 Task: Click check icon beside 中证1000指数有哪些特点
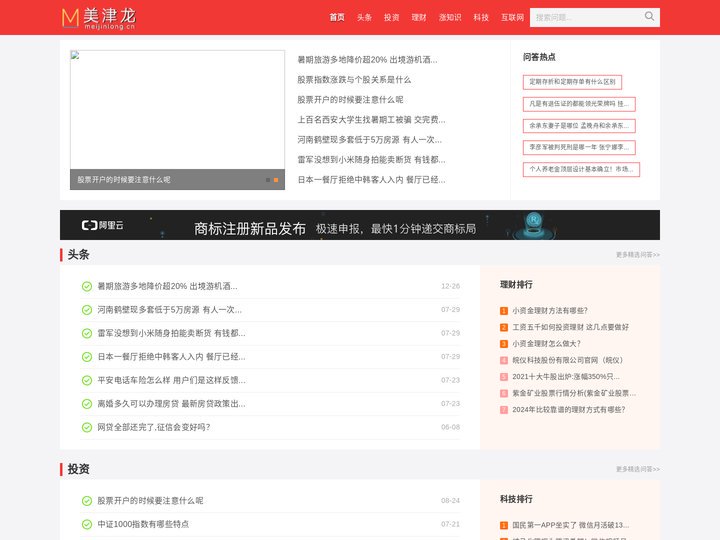[87, 524]
